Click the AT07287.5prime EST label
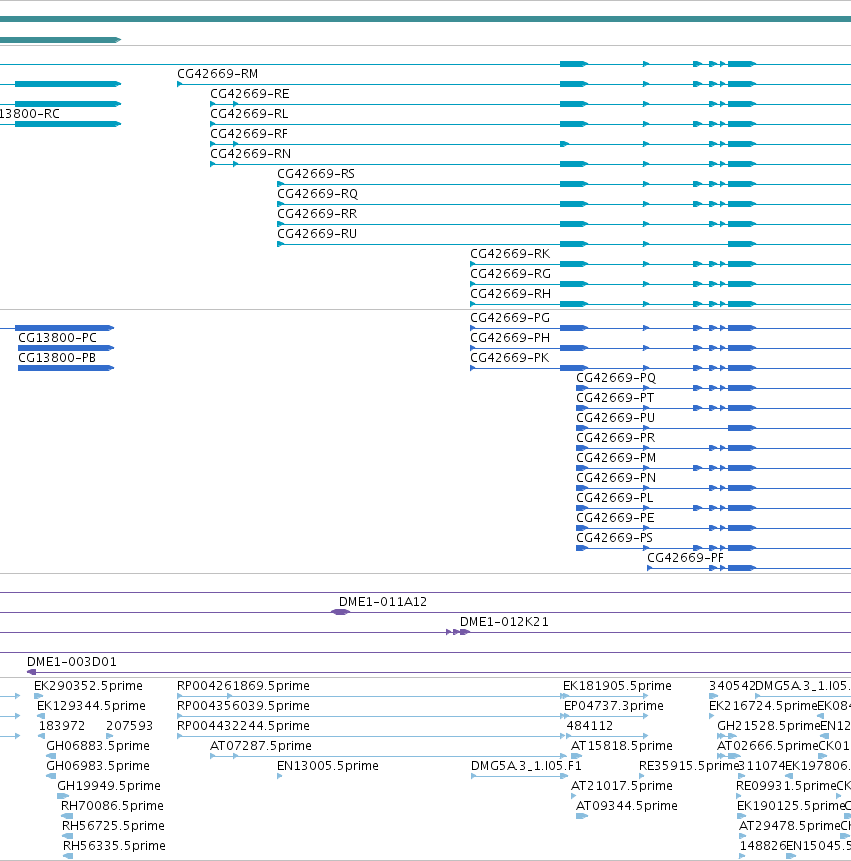 pyautogui.click(x=261, y=746)
